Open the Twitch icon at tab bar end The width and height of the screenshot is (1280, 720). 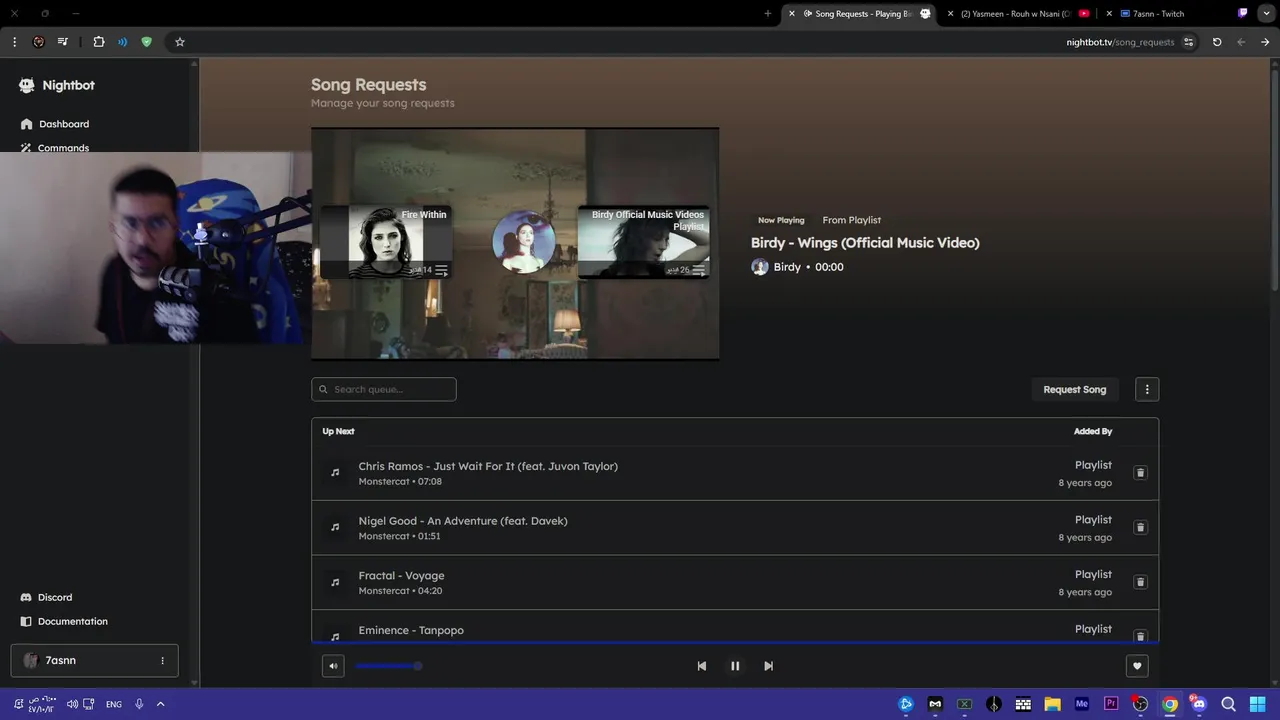[1243, 14]
